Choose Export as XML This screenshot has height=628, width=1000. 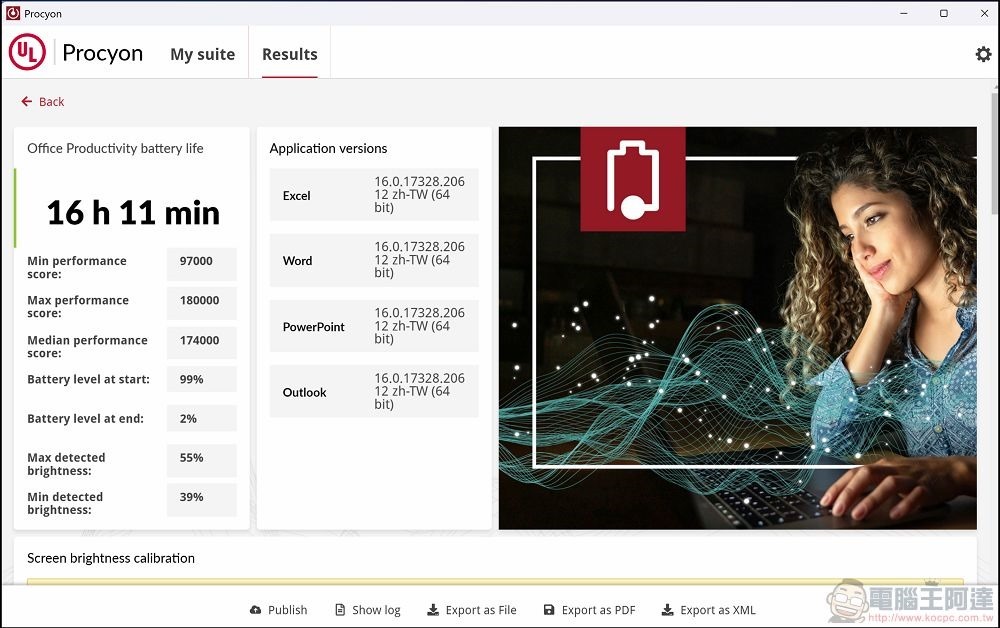pos(709,610)
